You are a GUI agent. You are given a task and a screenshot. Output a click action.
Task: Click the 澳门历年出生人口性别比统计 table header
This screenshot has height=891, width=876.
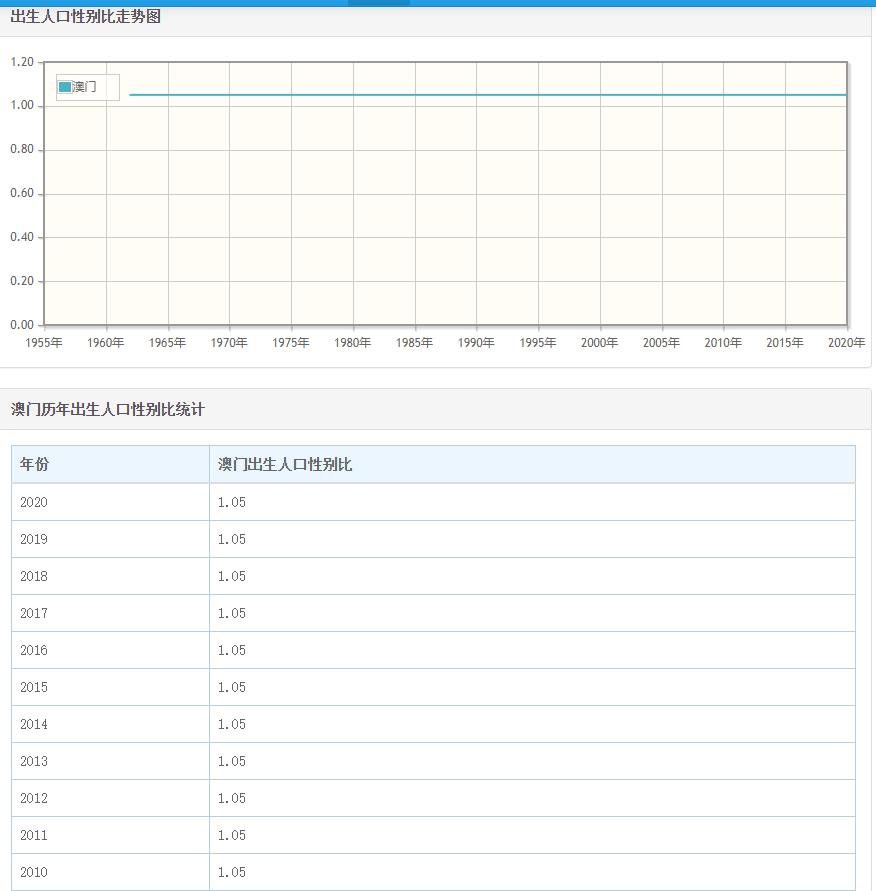coord(108,409)
